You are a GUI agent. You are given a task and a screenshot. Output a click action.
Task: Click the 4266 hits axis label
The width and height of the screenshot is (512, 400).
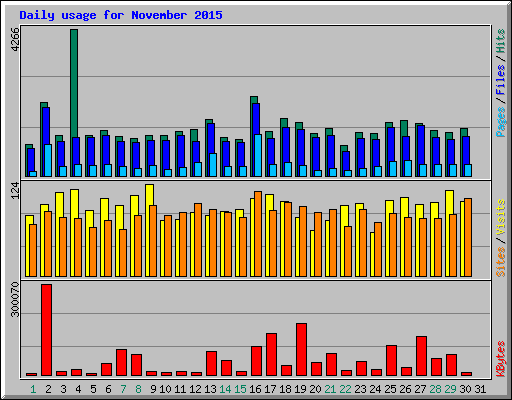click(x=15, y=39)
